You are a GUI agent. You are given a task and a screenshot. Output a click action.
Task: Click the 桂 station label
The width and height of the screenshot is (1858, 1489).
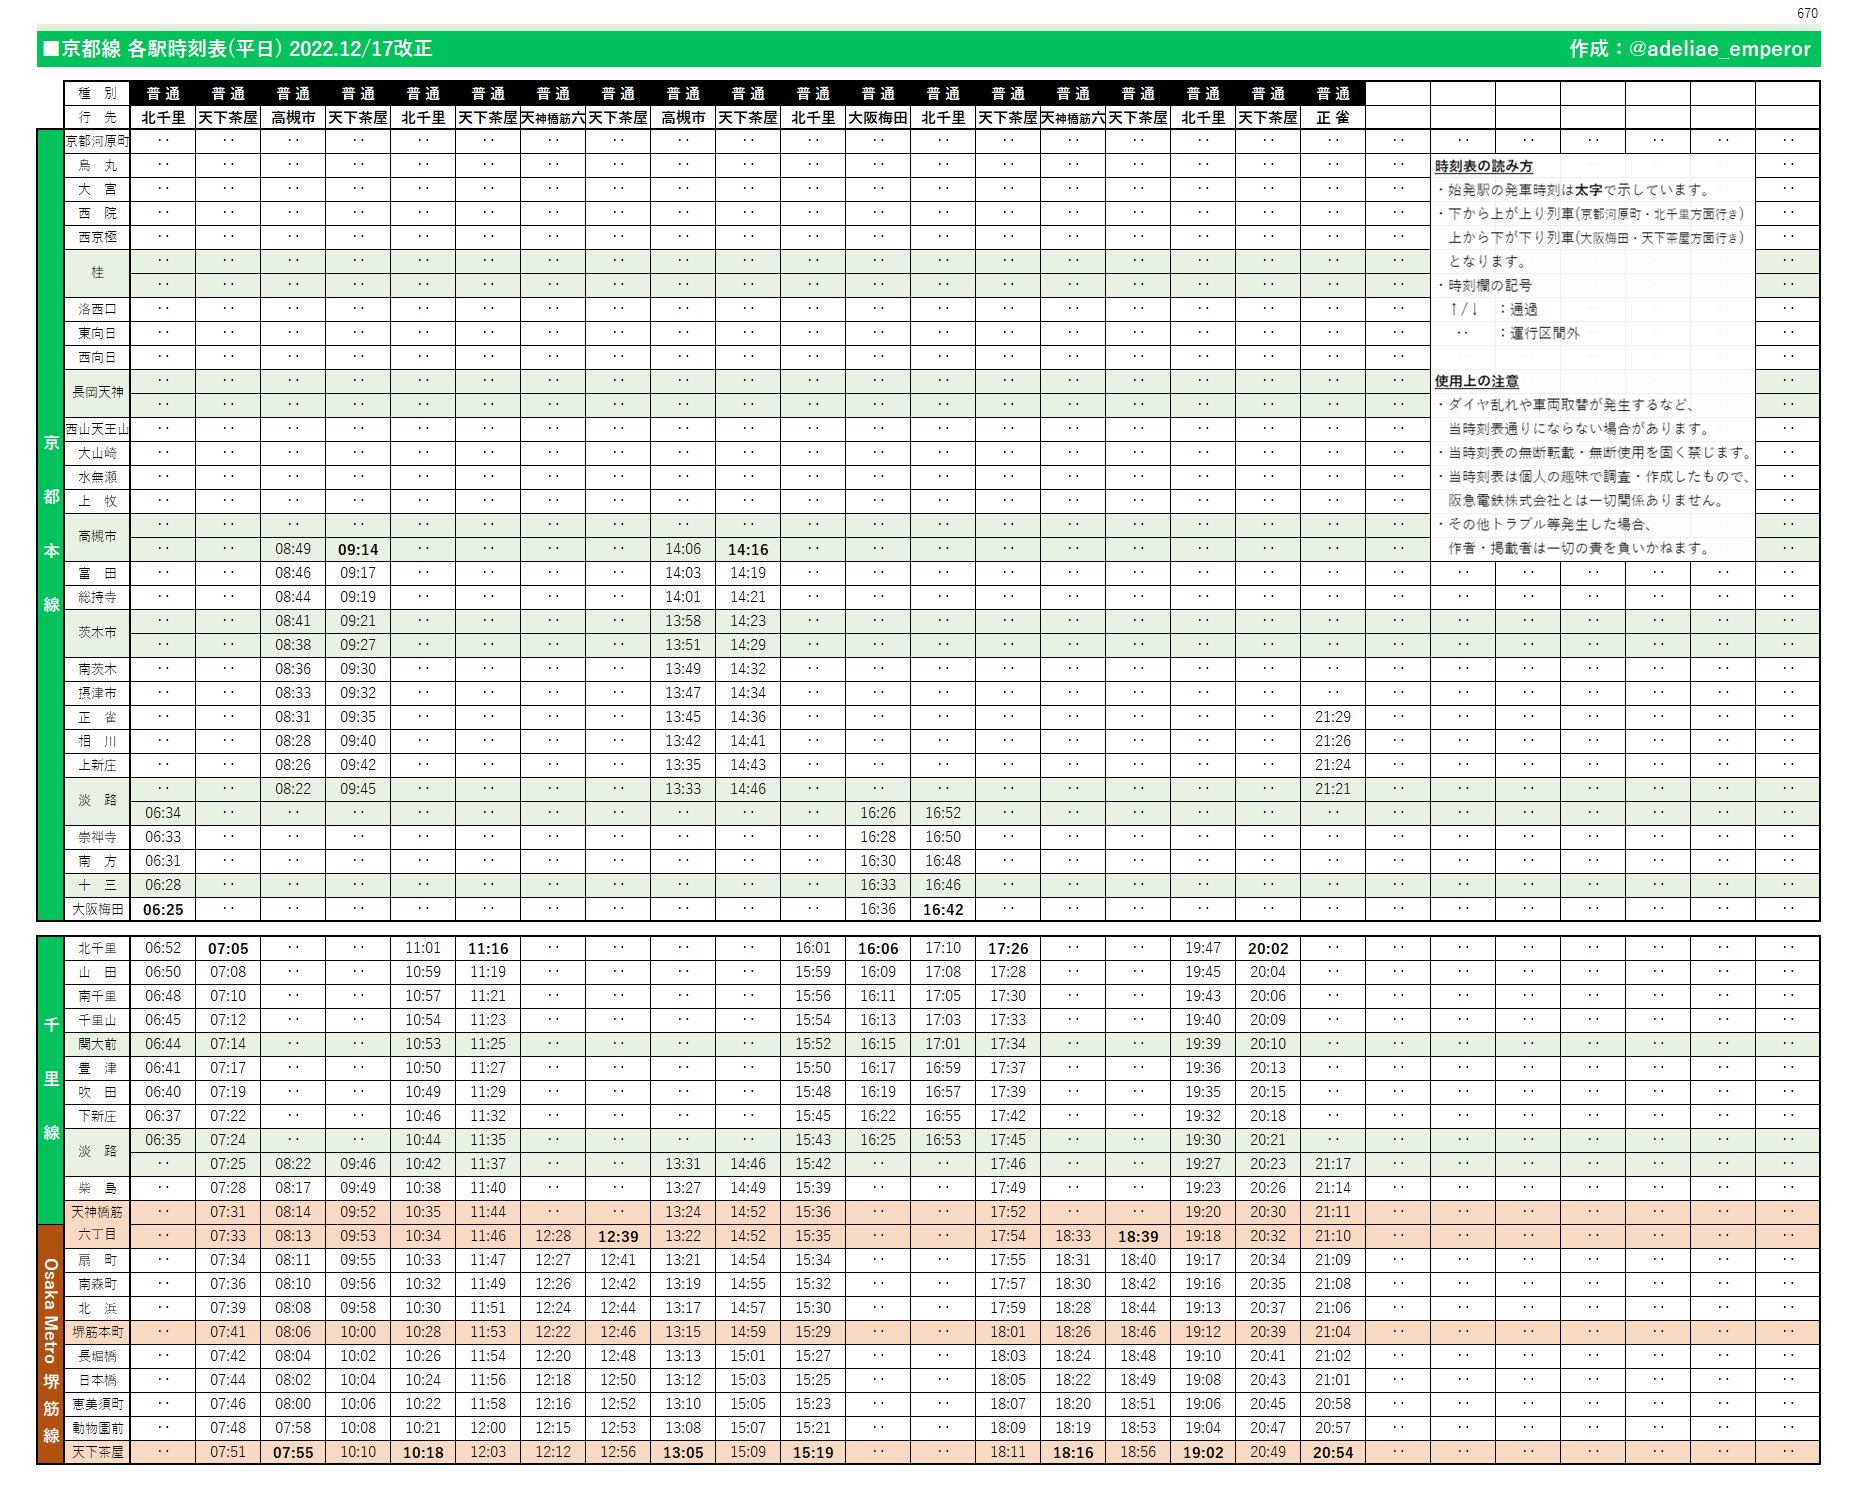tap(97, 273)
